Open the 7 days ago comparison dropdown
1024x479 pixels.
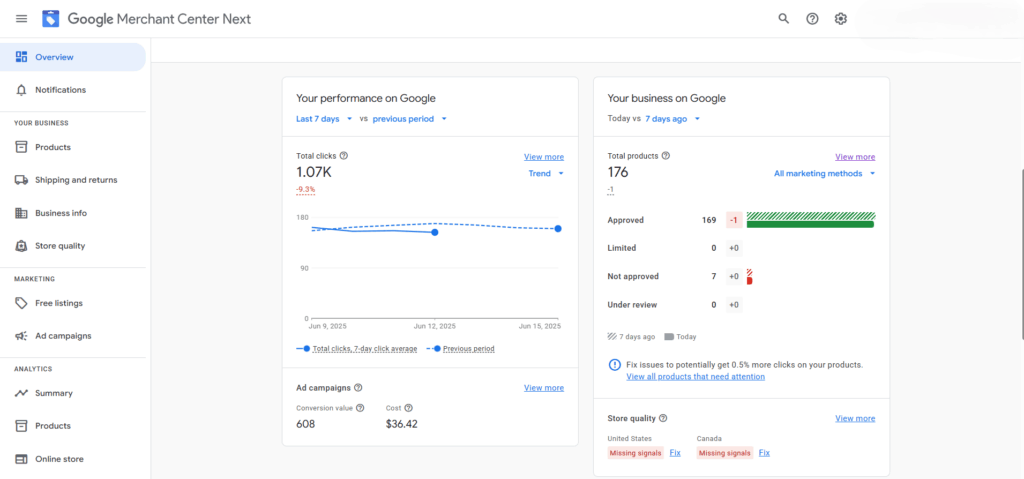[672, 119]
